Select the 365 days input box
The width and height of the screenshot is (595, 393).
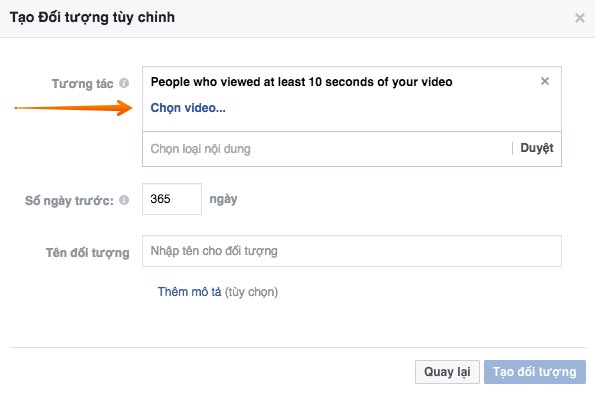(x=172, y=199)
